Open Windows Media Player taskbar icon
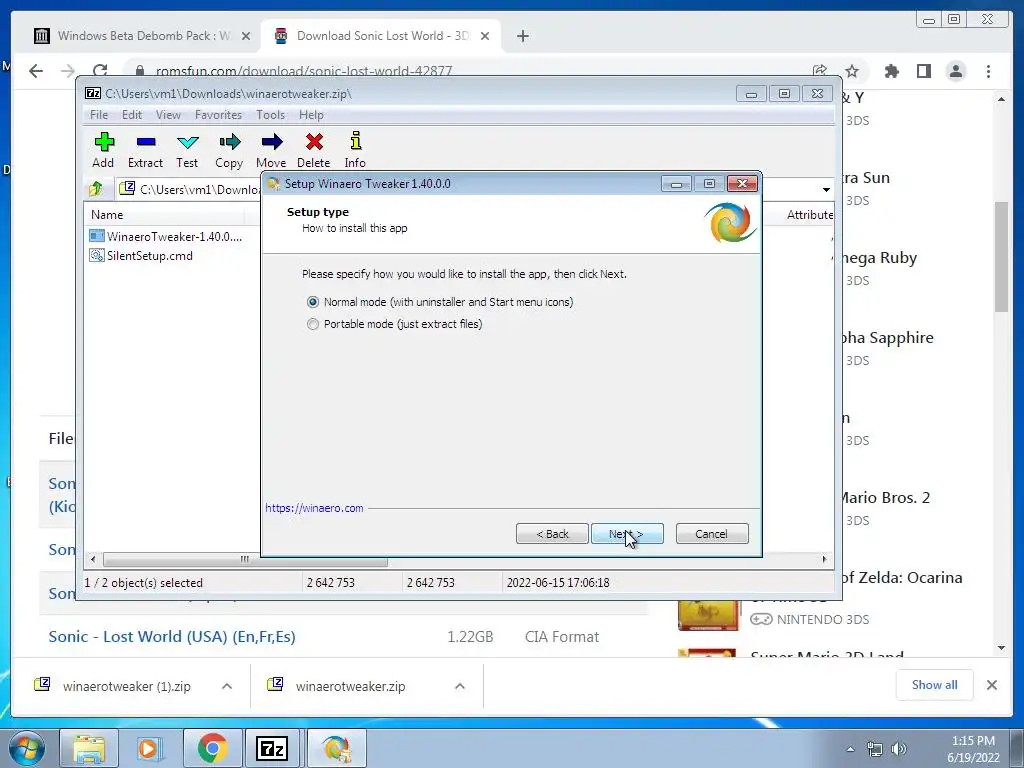1024x768 pixels. [x=150, y=748]
